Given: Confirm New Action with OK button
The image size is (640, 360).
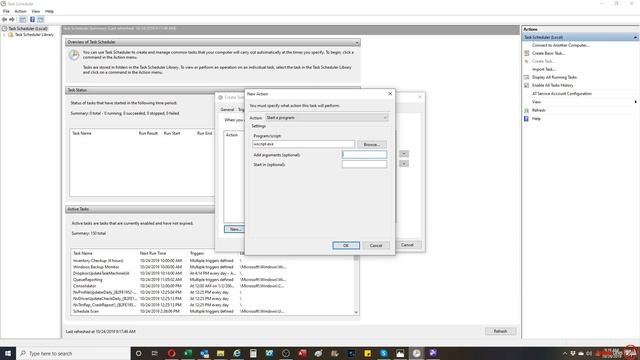Looking at the screenshot, I should (x=346, y=245).
